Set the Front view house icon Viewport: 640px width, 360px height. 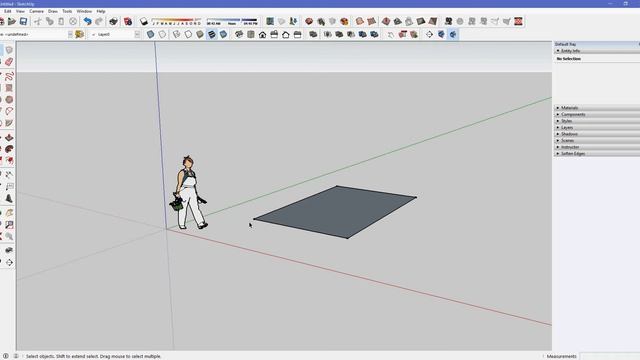coord(262,34)
